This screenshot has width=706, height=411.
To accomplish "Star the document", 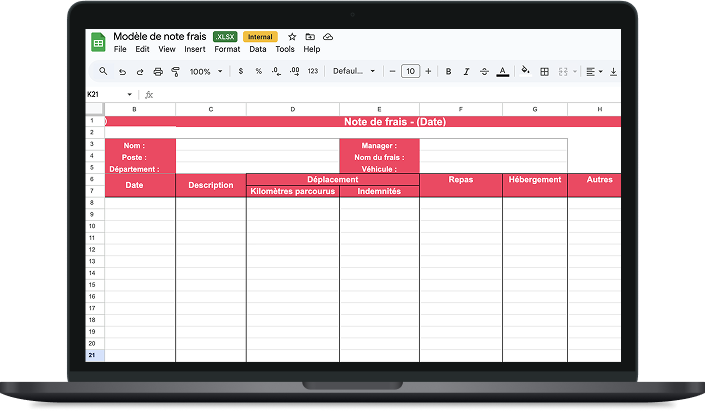I will coord(292,37).
